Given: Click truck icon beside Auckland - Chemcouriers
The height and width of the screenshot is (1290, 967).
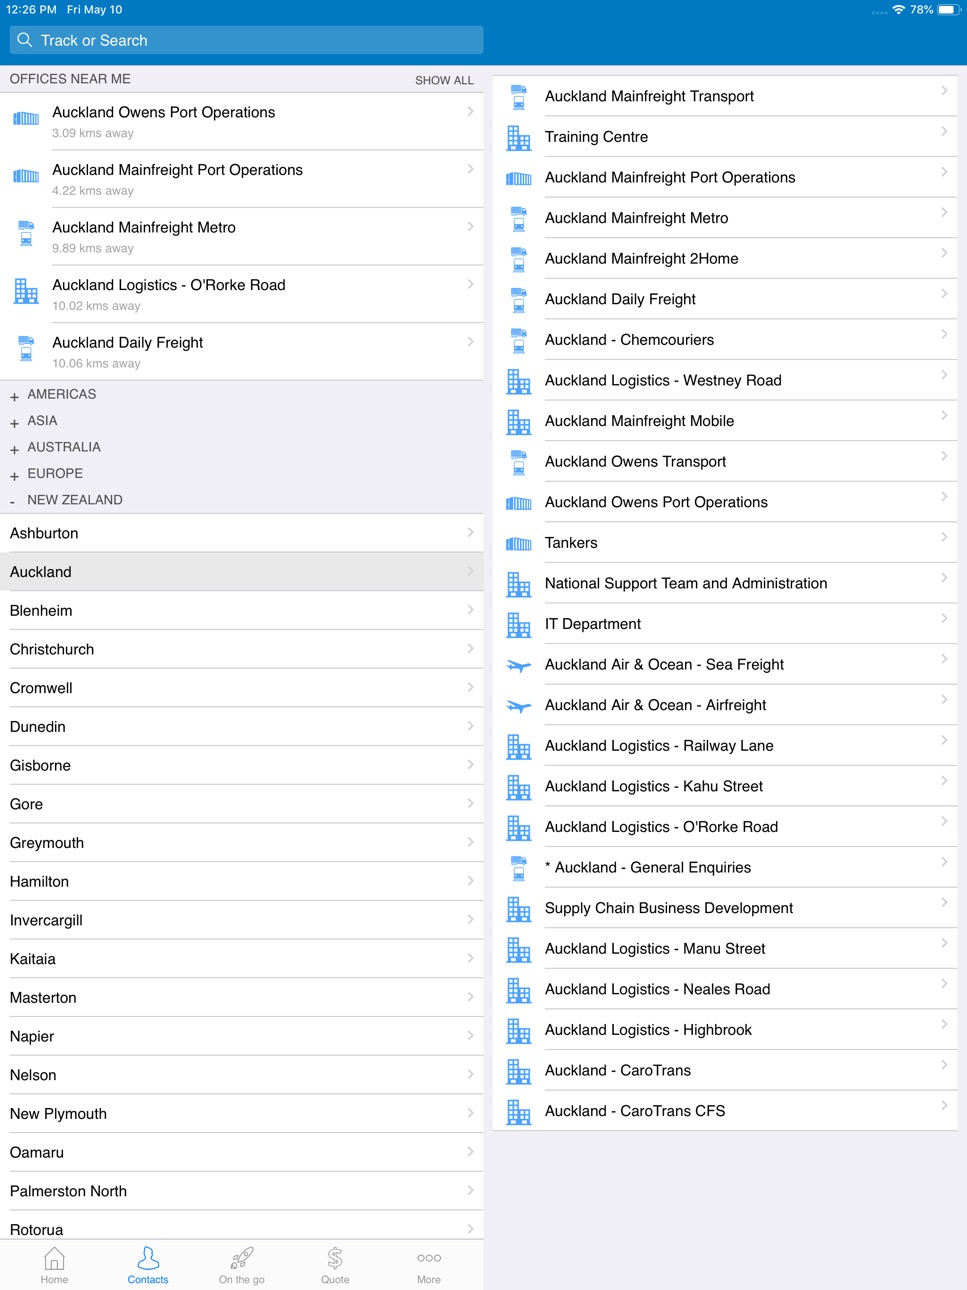Looking at the screenshot, I should [518, 341].
